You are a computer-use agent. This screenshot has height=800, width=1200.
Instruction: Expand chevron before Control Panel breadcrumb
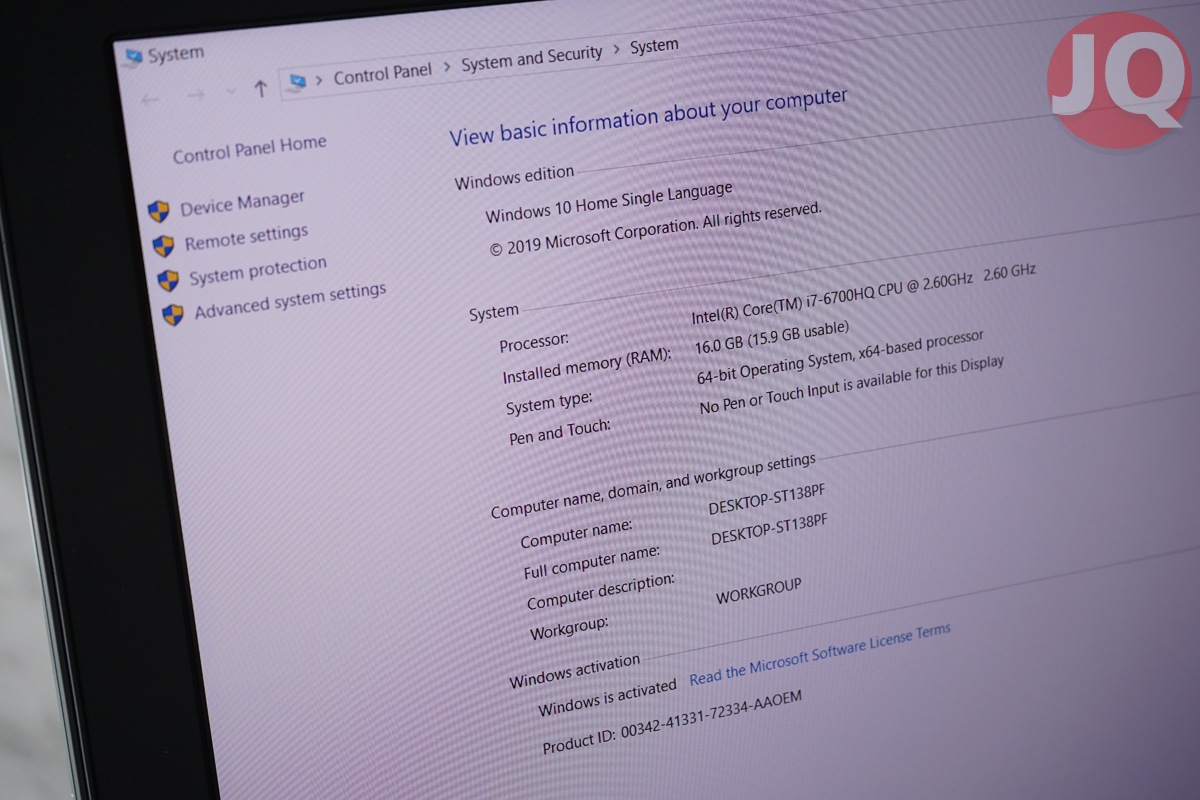pos(319,80)
